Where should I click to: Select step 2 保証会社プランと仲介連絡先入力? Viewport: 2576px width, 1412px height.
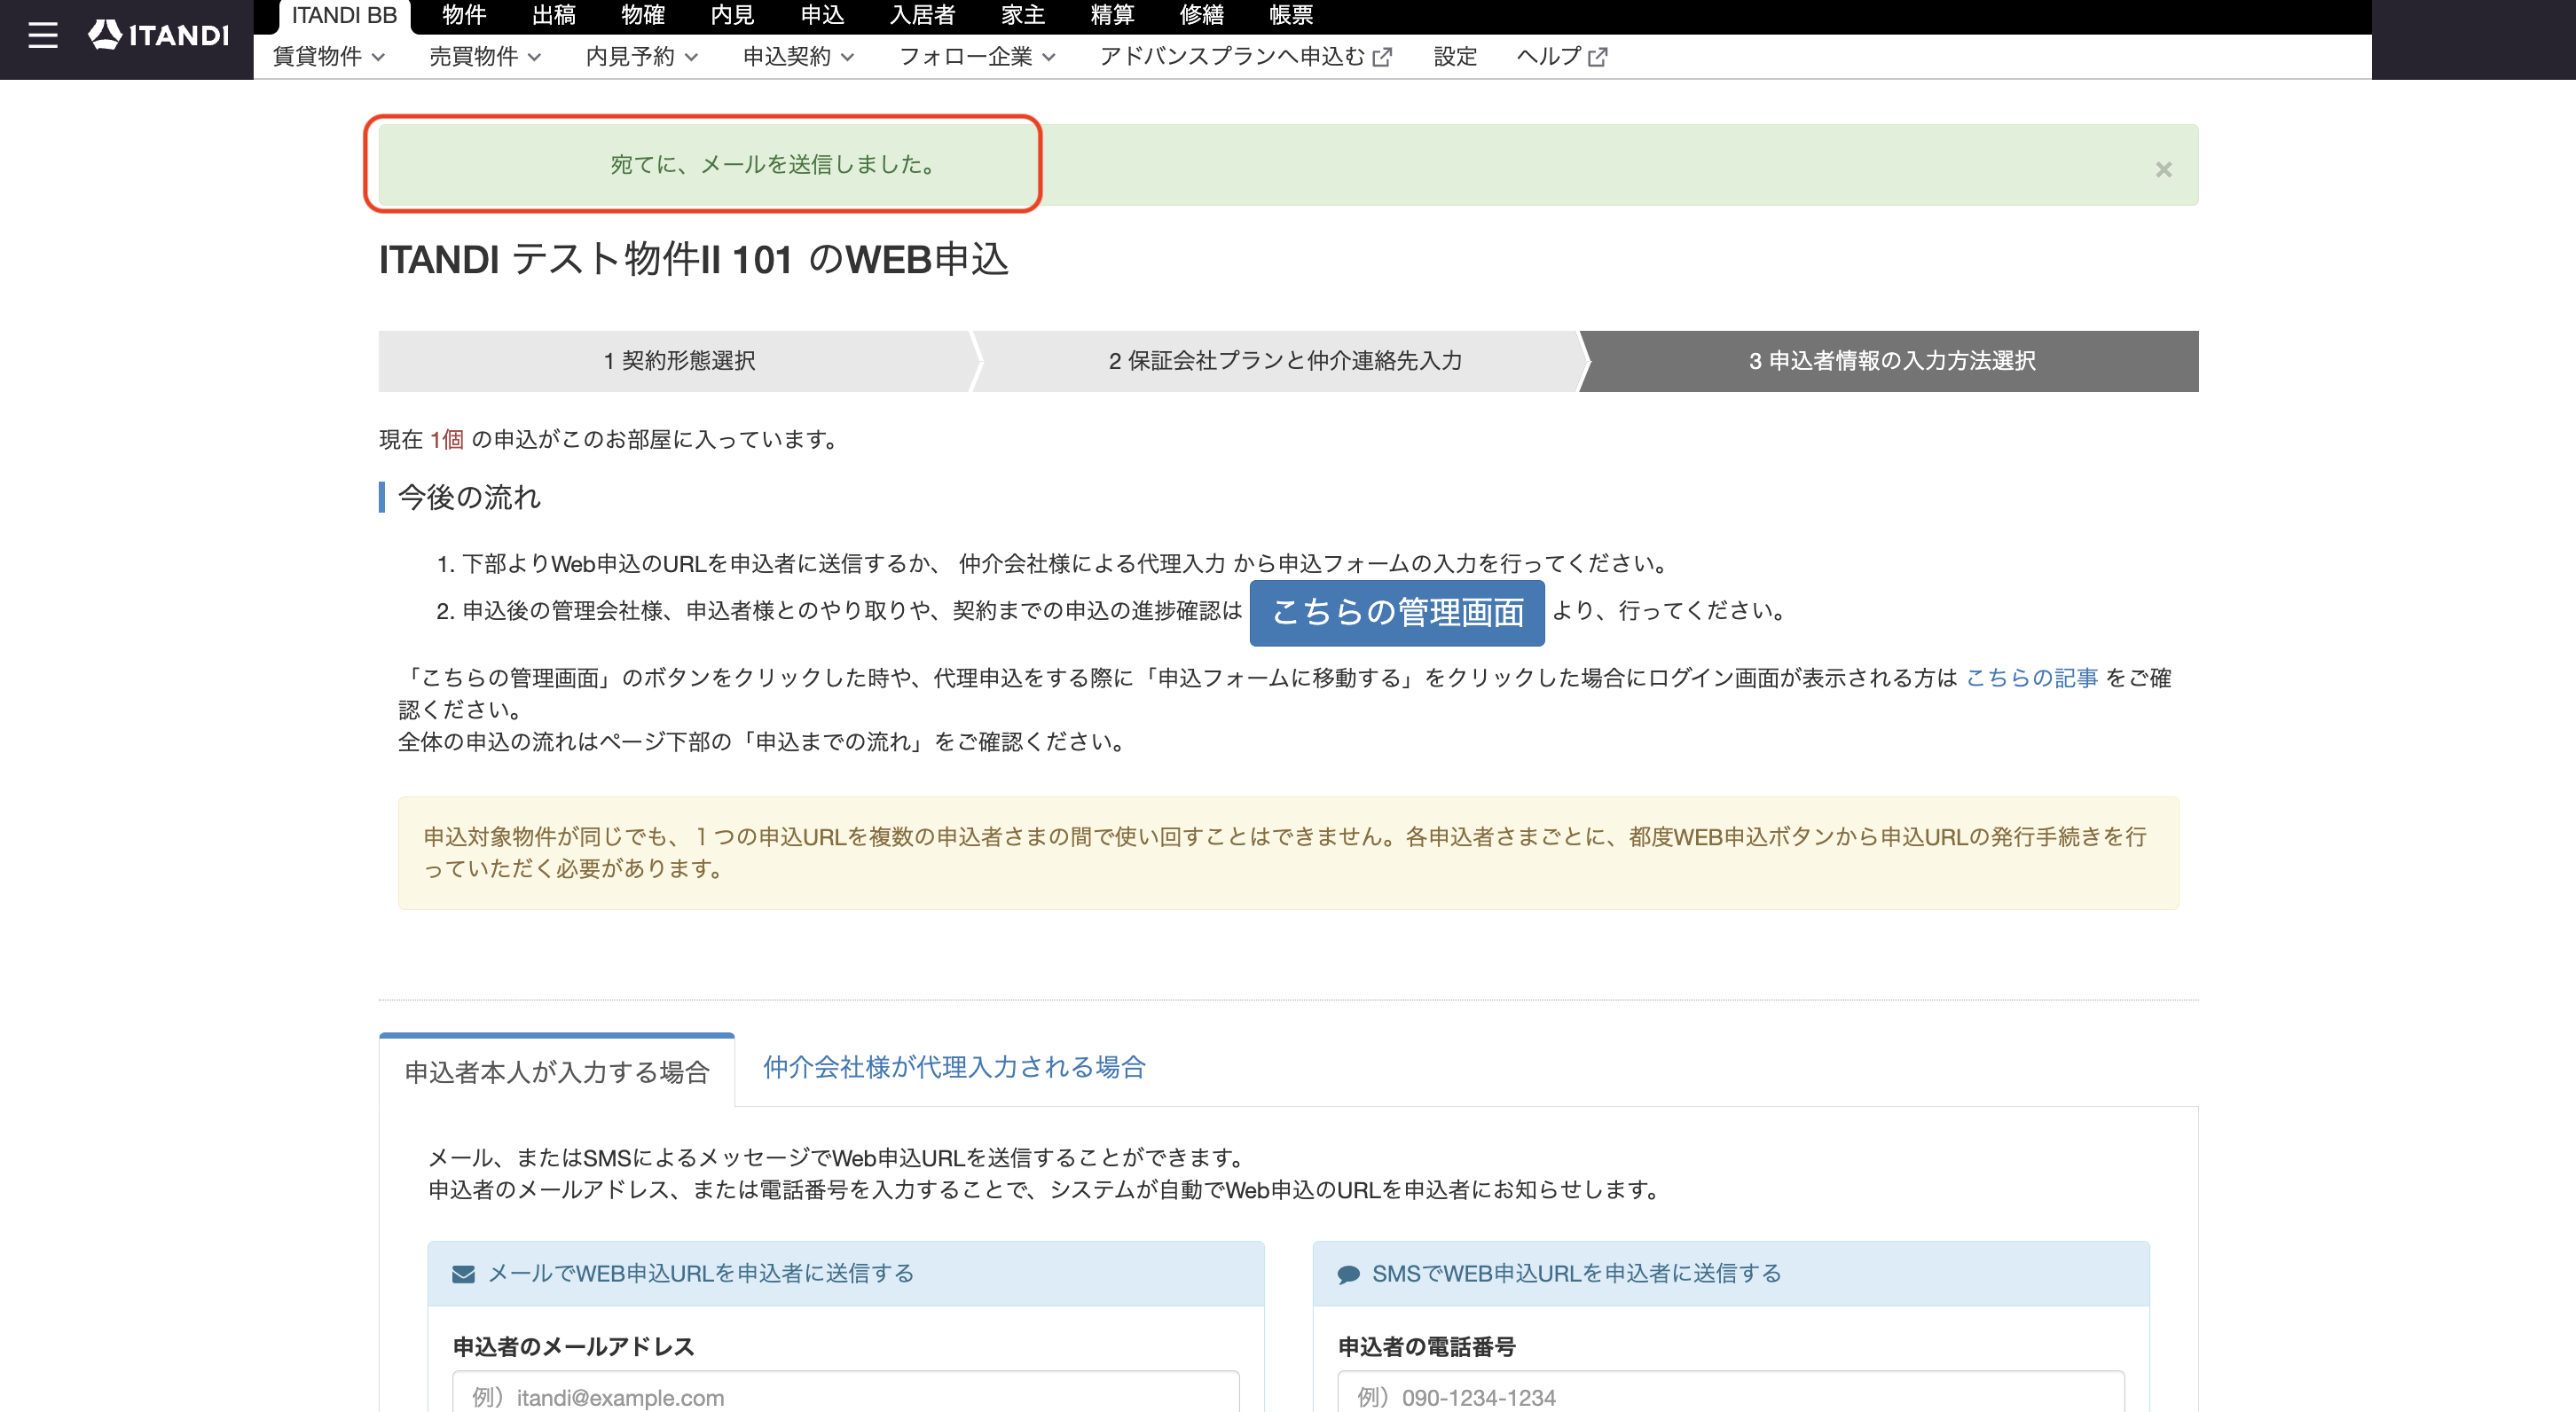pyautogui.click(x=1284, y=361)
